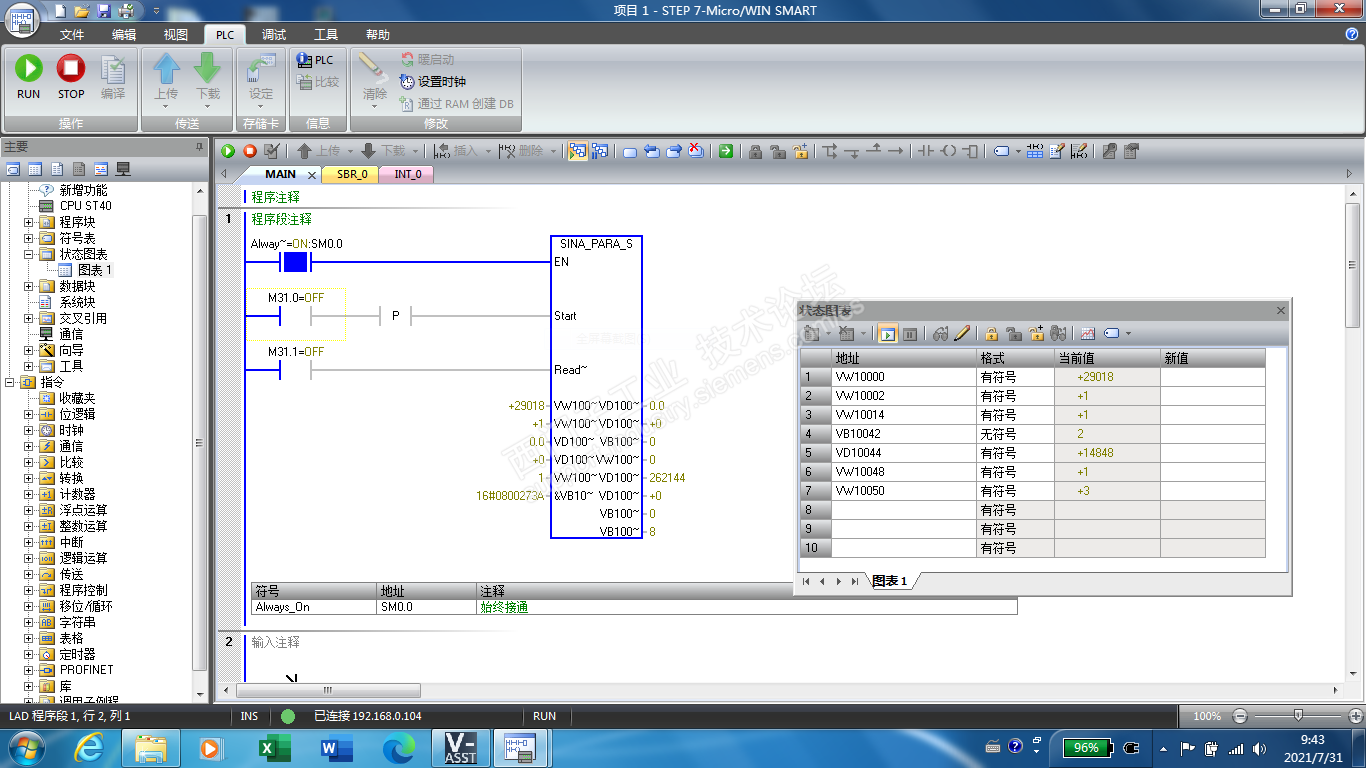Open the 视图 ribbon tab

[176, 34]
